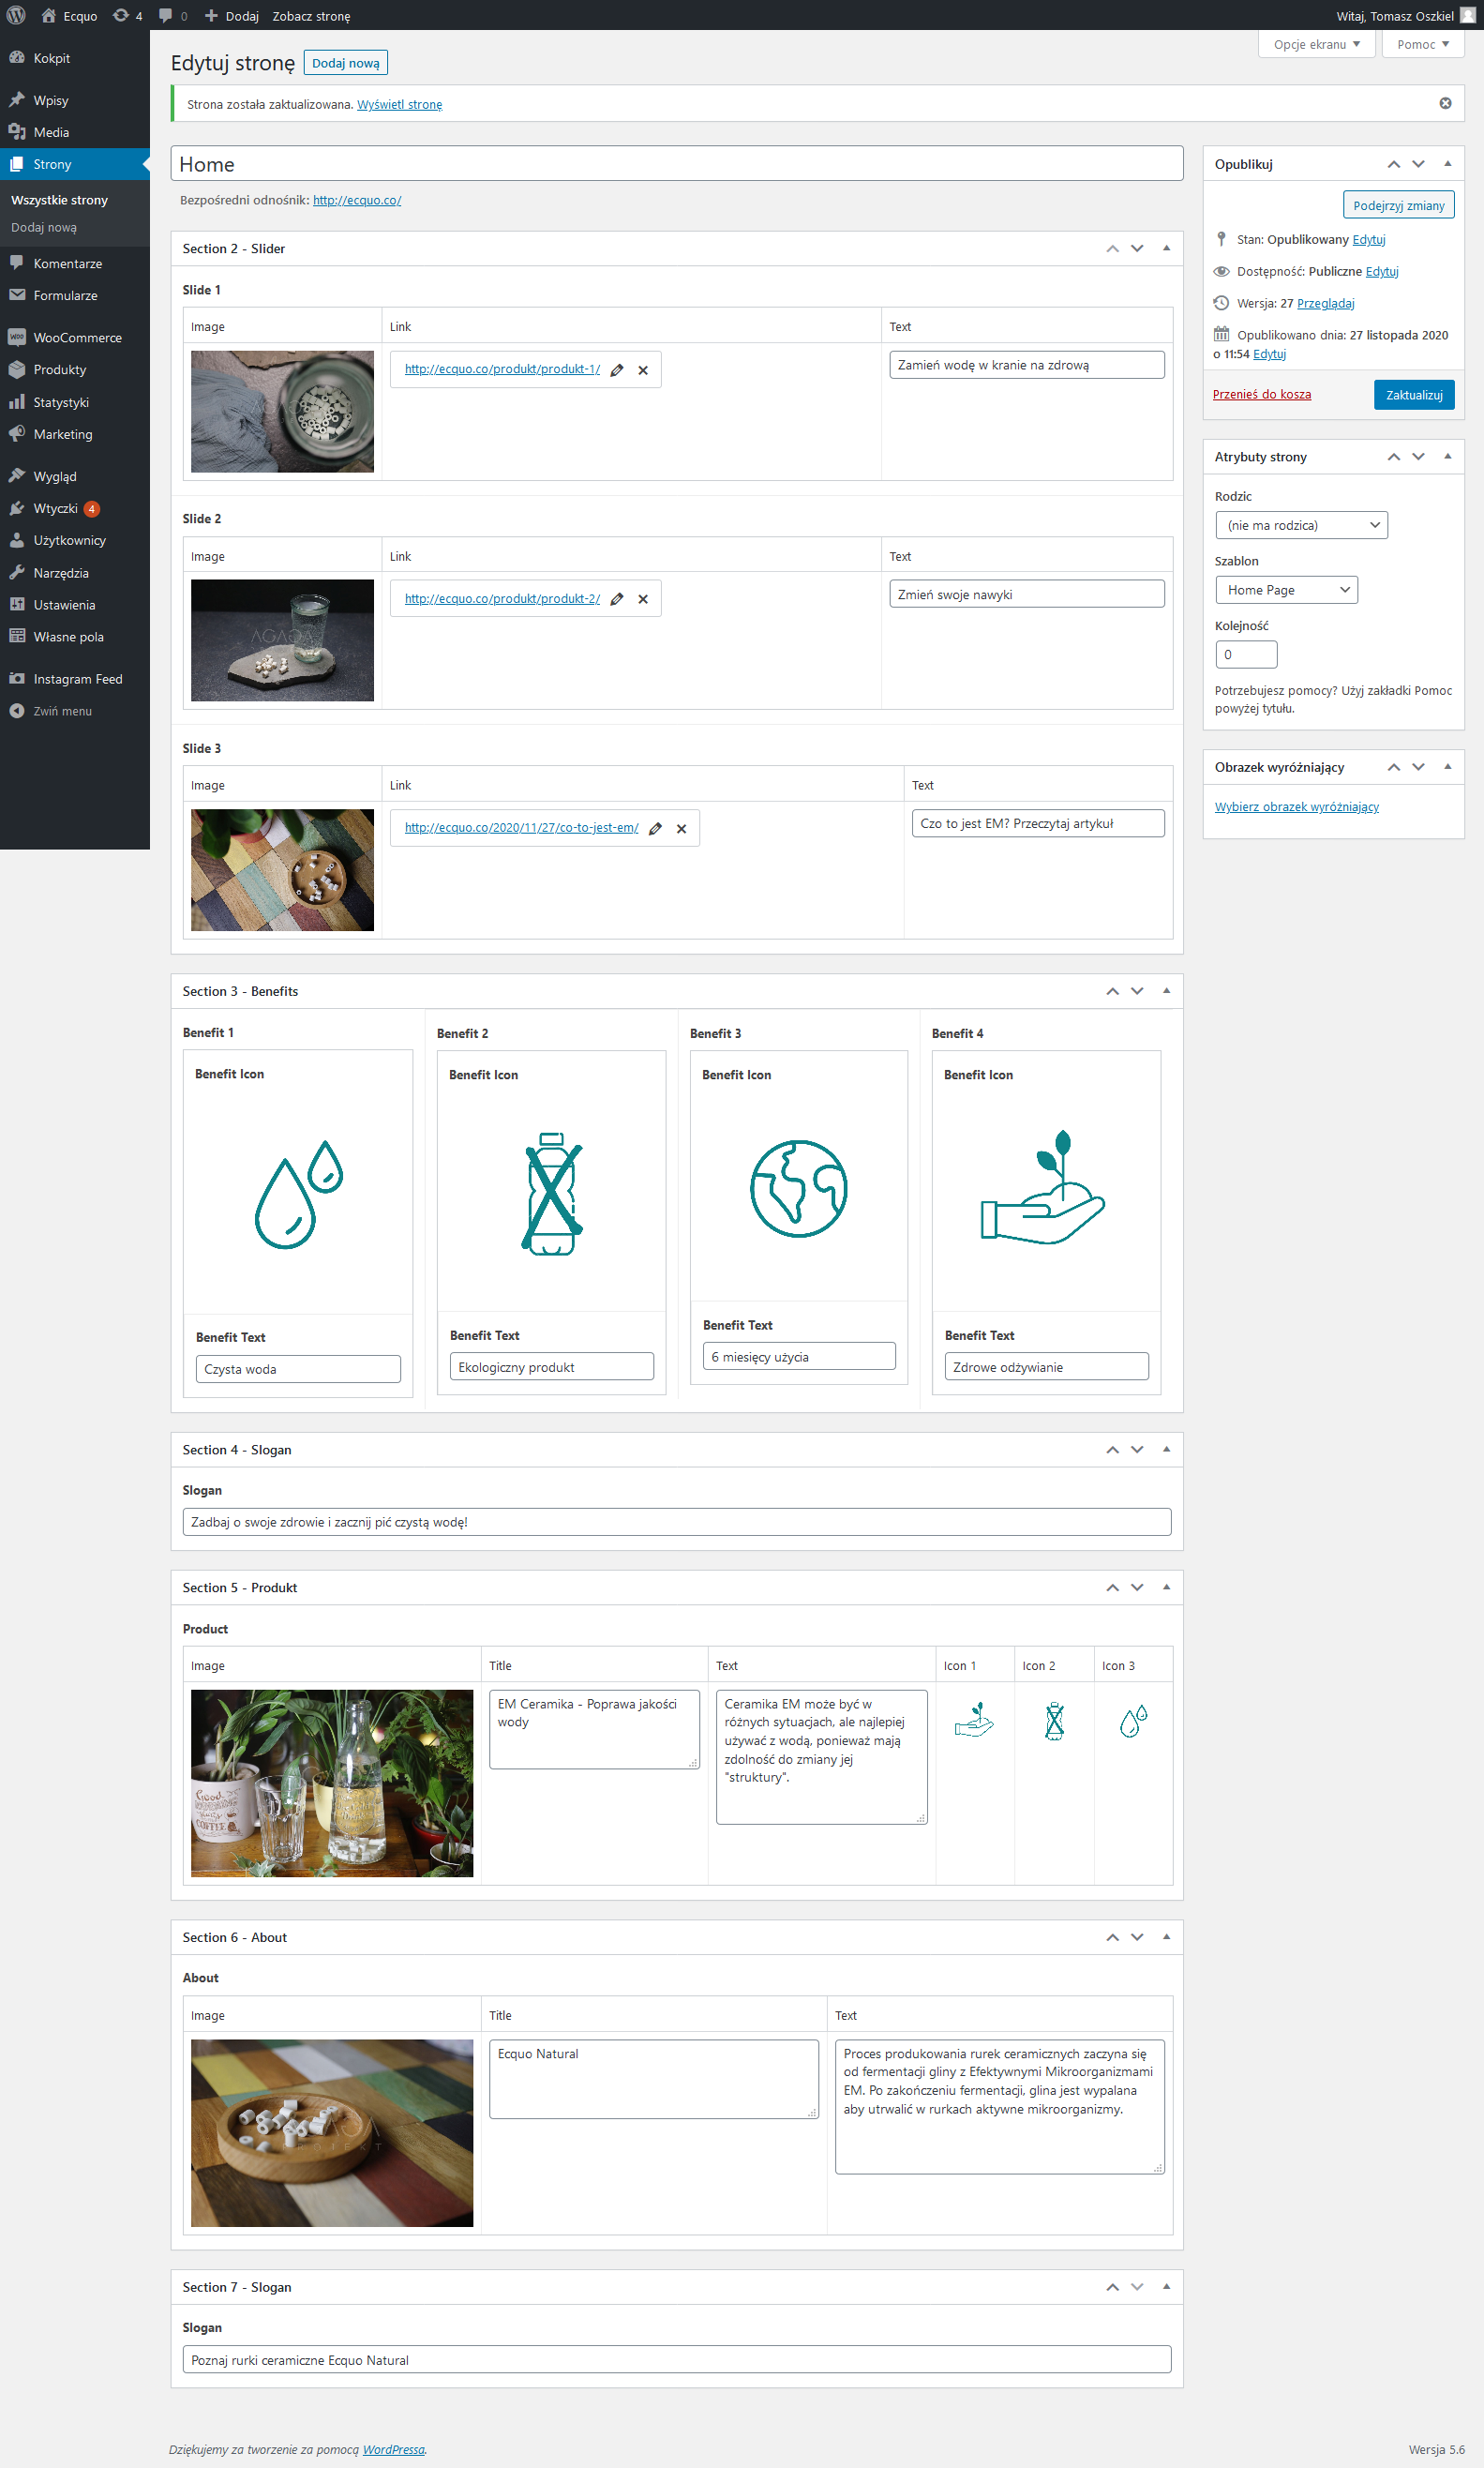Collapse the Section 6 - About panel

point(1166,1937)
